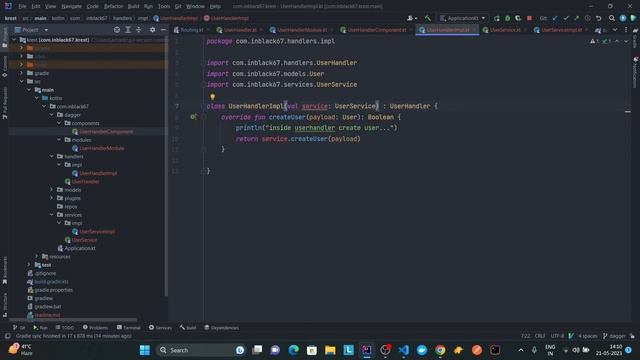Click the Windows Start button
640x360 pixels.
click(144, 350)
